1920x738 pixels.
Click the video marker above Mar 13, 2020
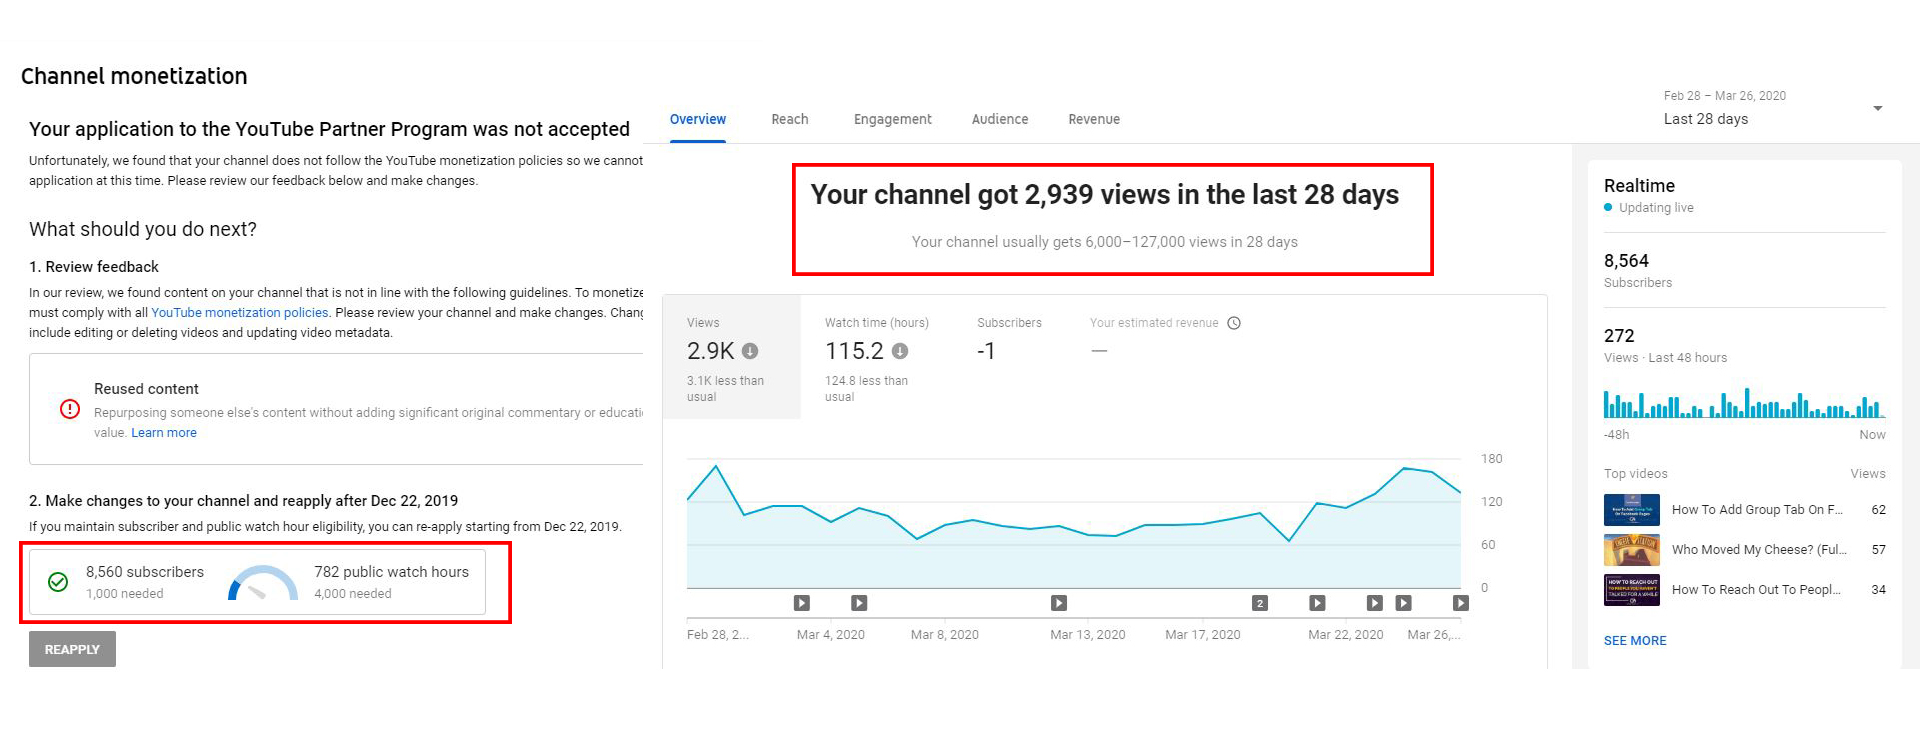pos(1059,603)
